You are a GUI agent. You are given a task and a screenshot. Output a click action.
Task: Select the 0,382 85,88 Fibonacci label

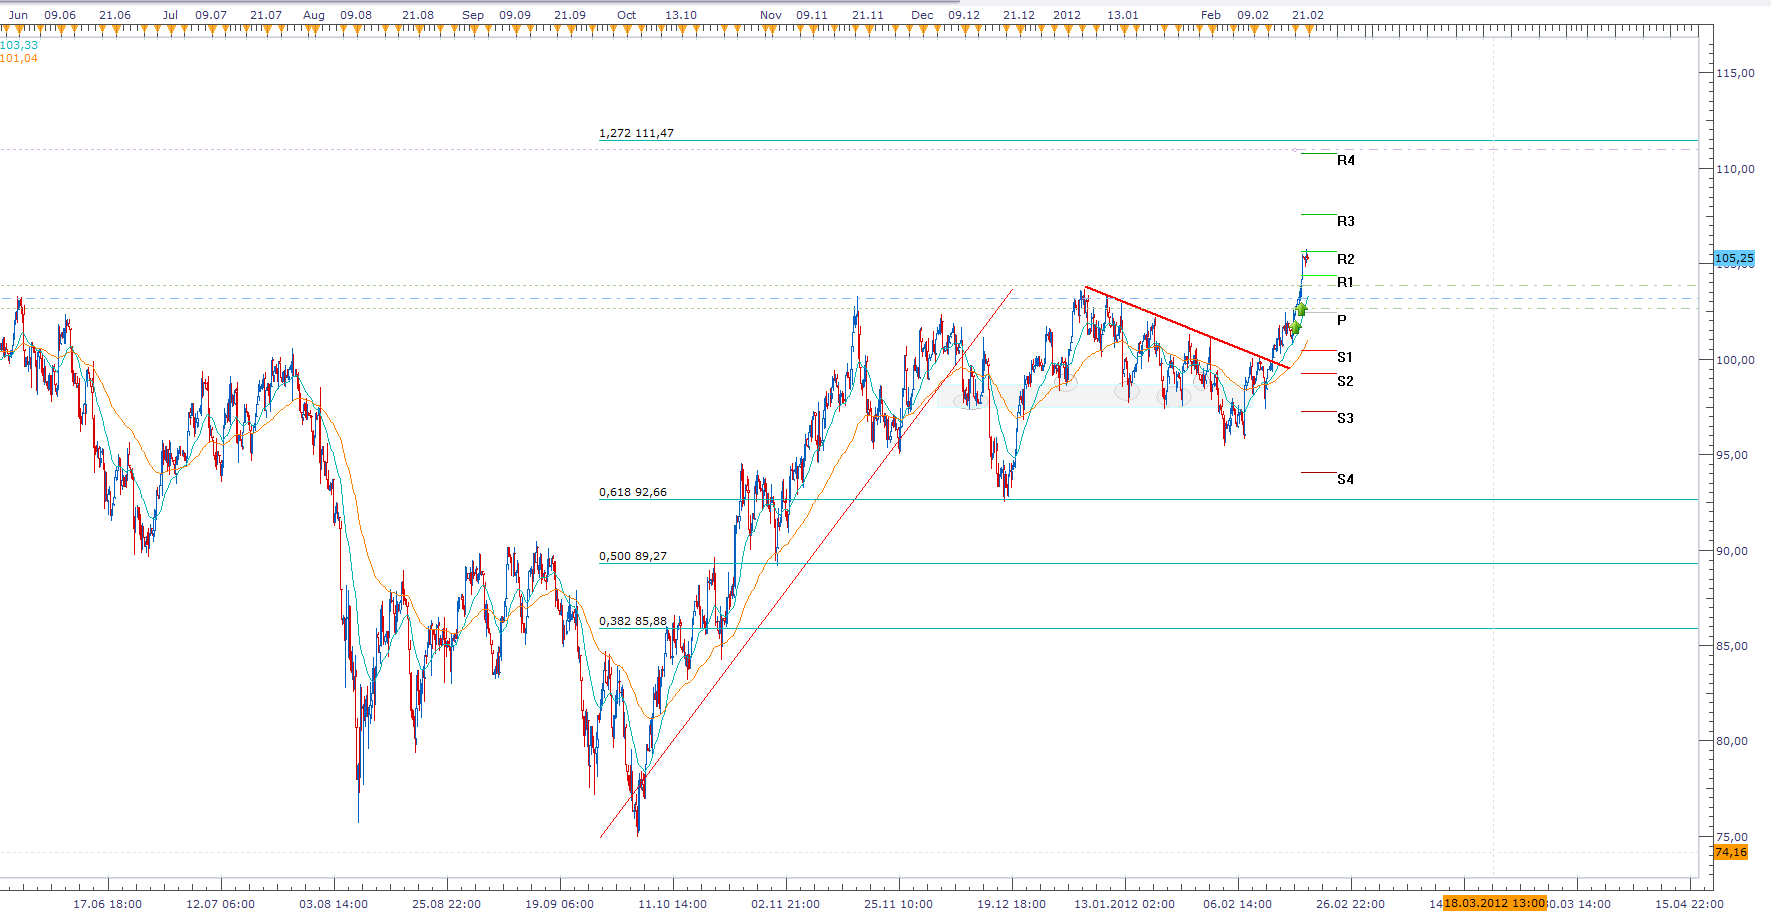click(x=632, y=621)
